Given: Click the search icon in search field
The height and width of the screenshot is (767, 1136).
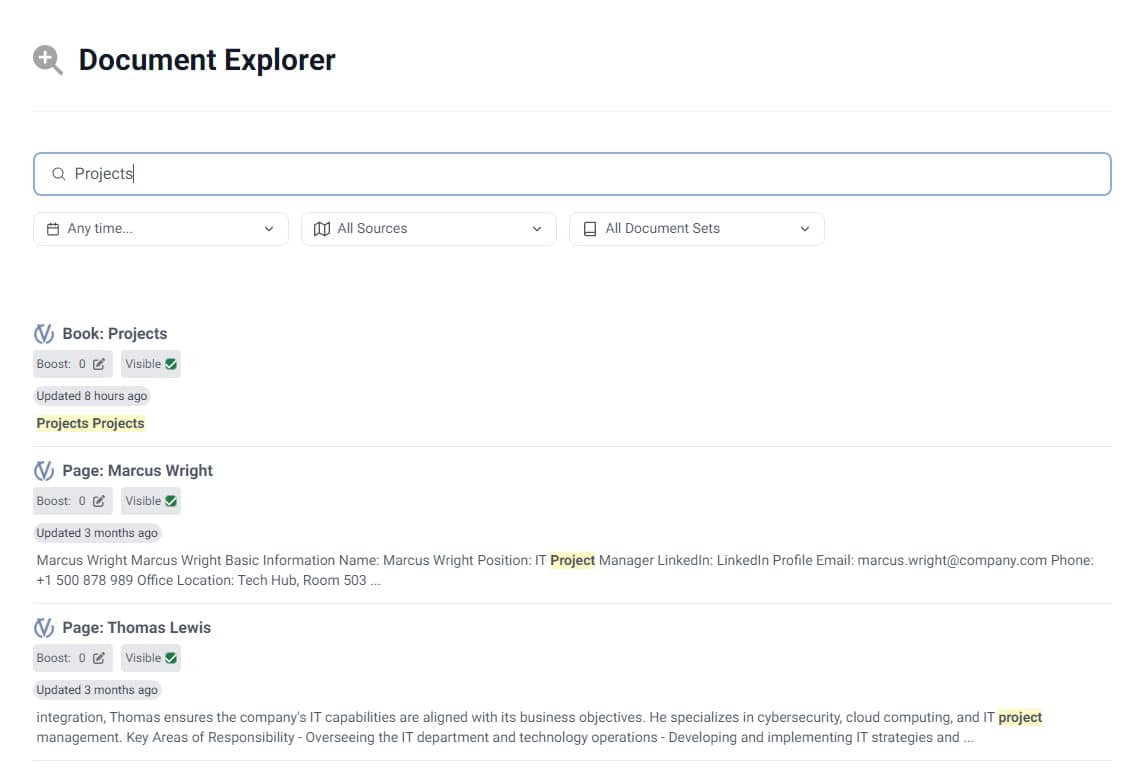Looking at the screenshot, I should click(59, 174).
